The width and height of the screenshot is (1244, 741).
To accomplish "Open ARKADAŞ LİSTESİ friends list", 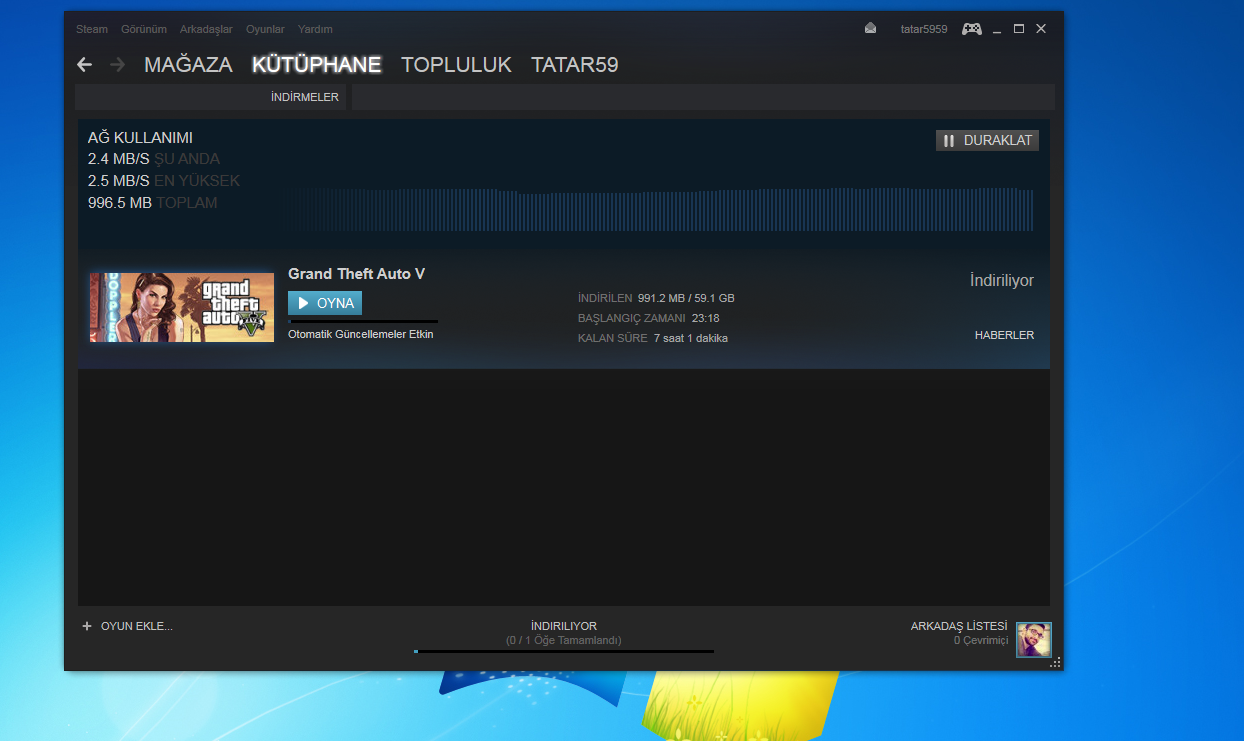I will (x=959, y=626).
